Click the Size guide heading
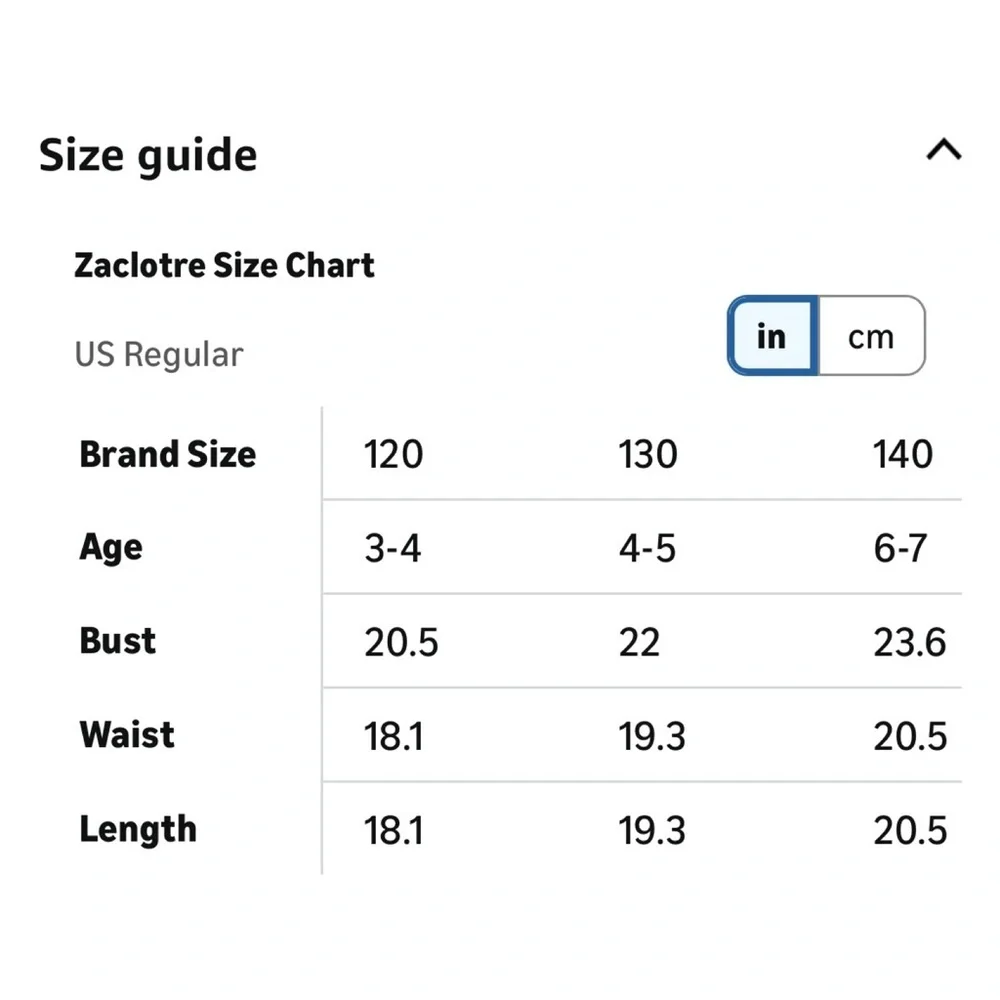The width and height of the screenshot is (1000, 1000). coord(148,156)
